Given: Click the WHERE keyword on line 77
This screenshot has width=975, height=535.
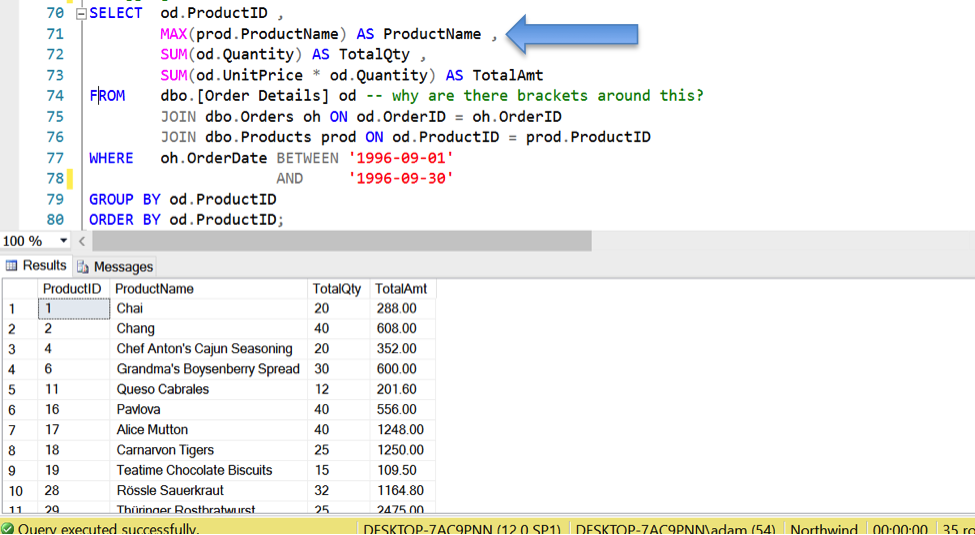Looking at the screenshot, I should tap(111, 158).
